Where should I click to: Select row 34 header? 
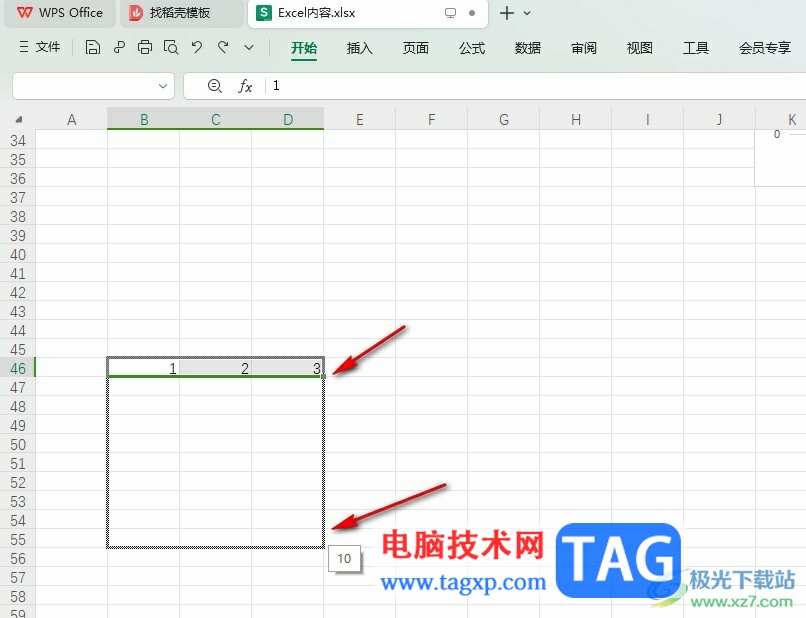coord(17,140)
